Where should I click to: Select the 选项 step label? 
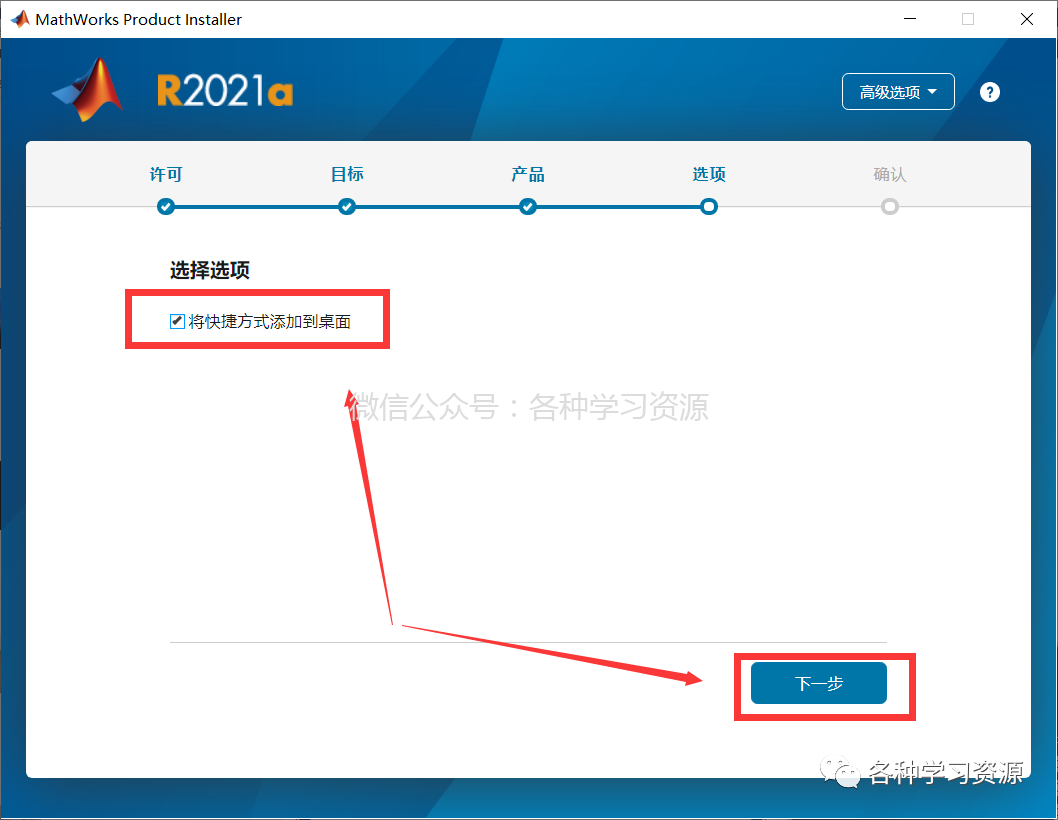pos(708,174)
